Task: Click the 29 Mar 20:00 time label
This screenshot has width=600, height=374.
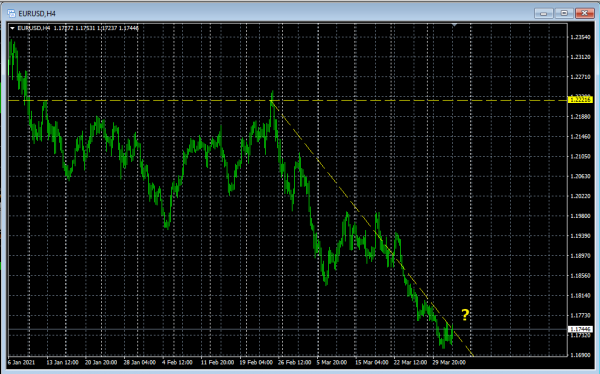Action: click(449, 362)
